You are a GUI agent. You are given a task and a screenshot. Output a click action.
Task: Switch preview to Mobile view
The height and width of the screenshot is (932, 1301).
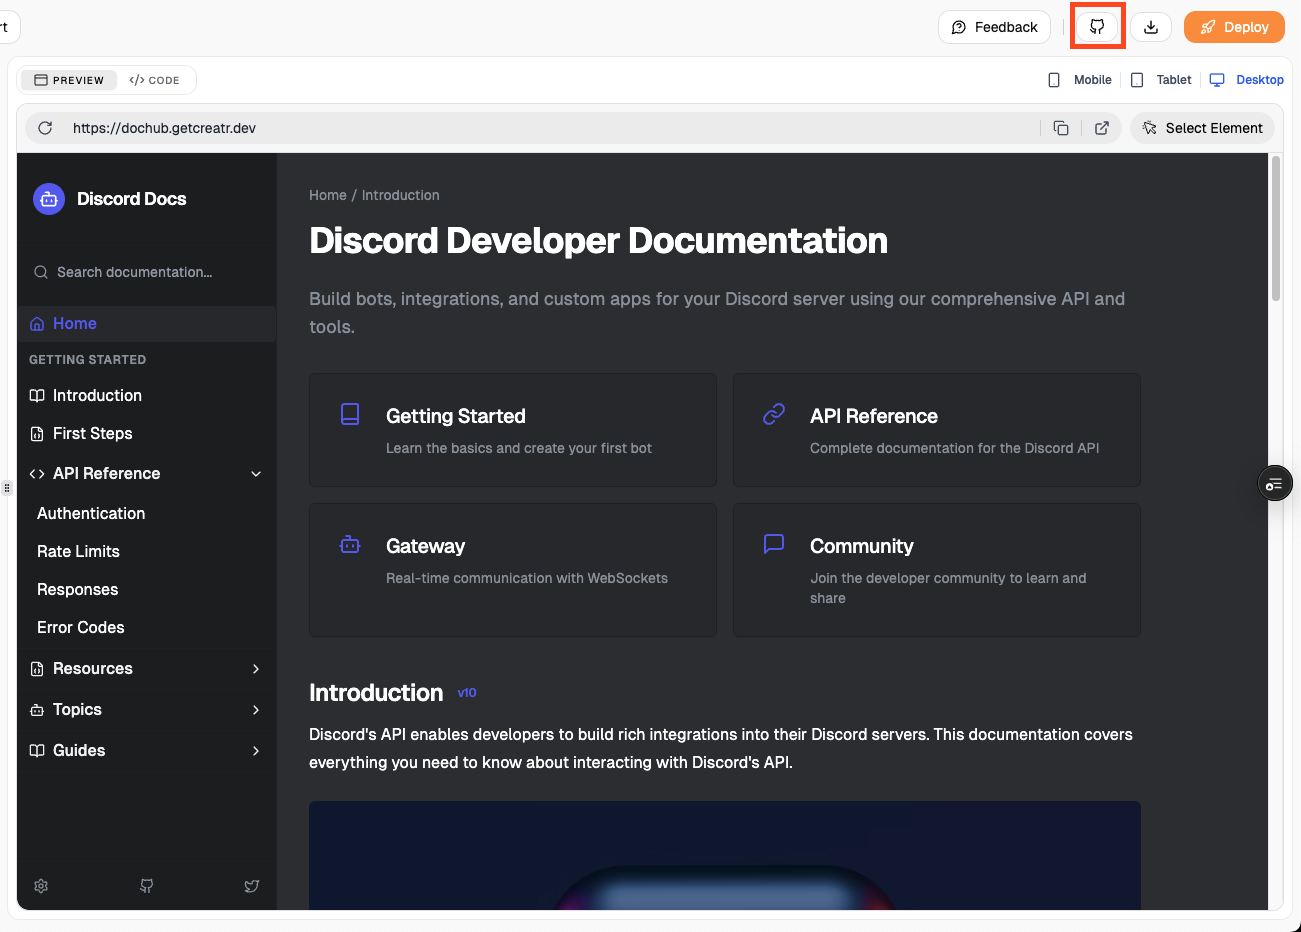(1081, 79)
